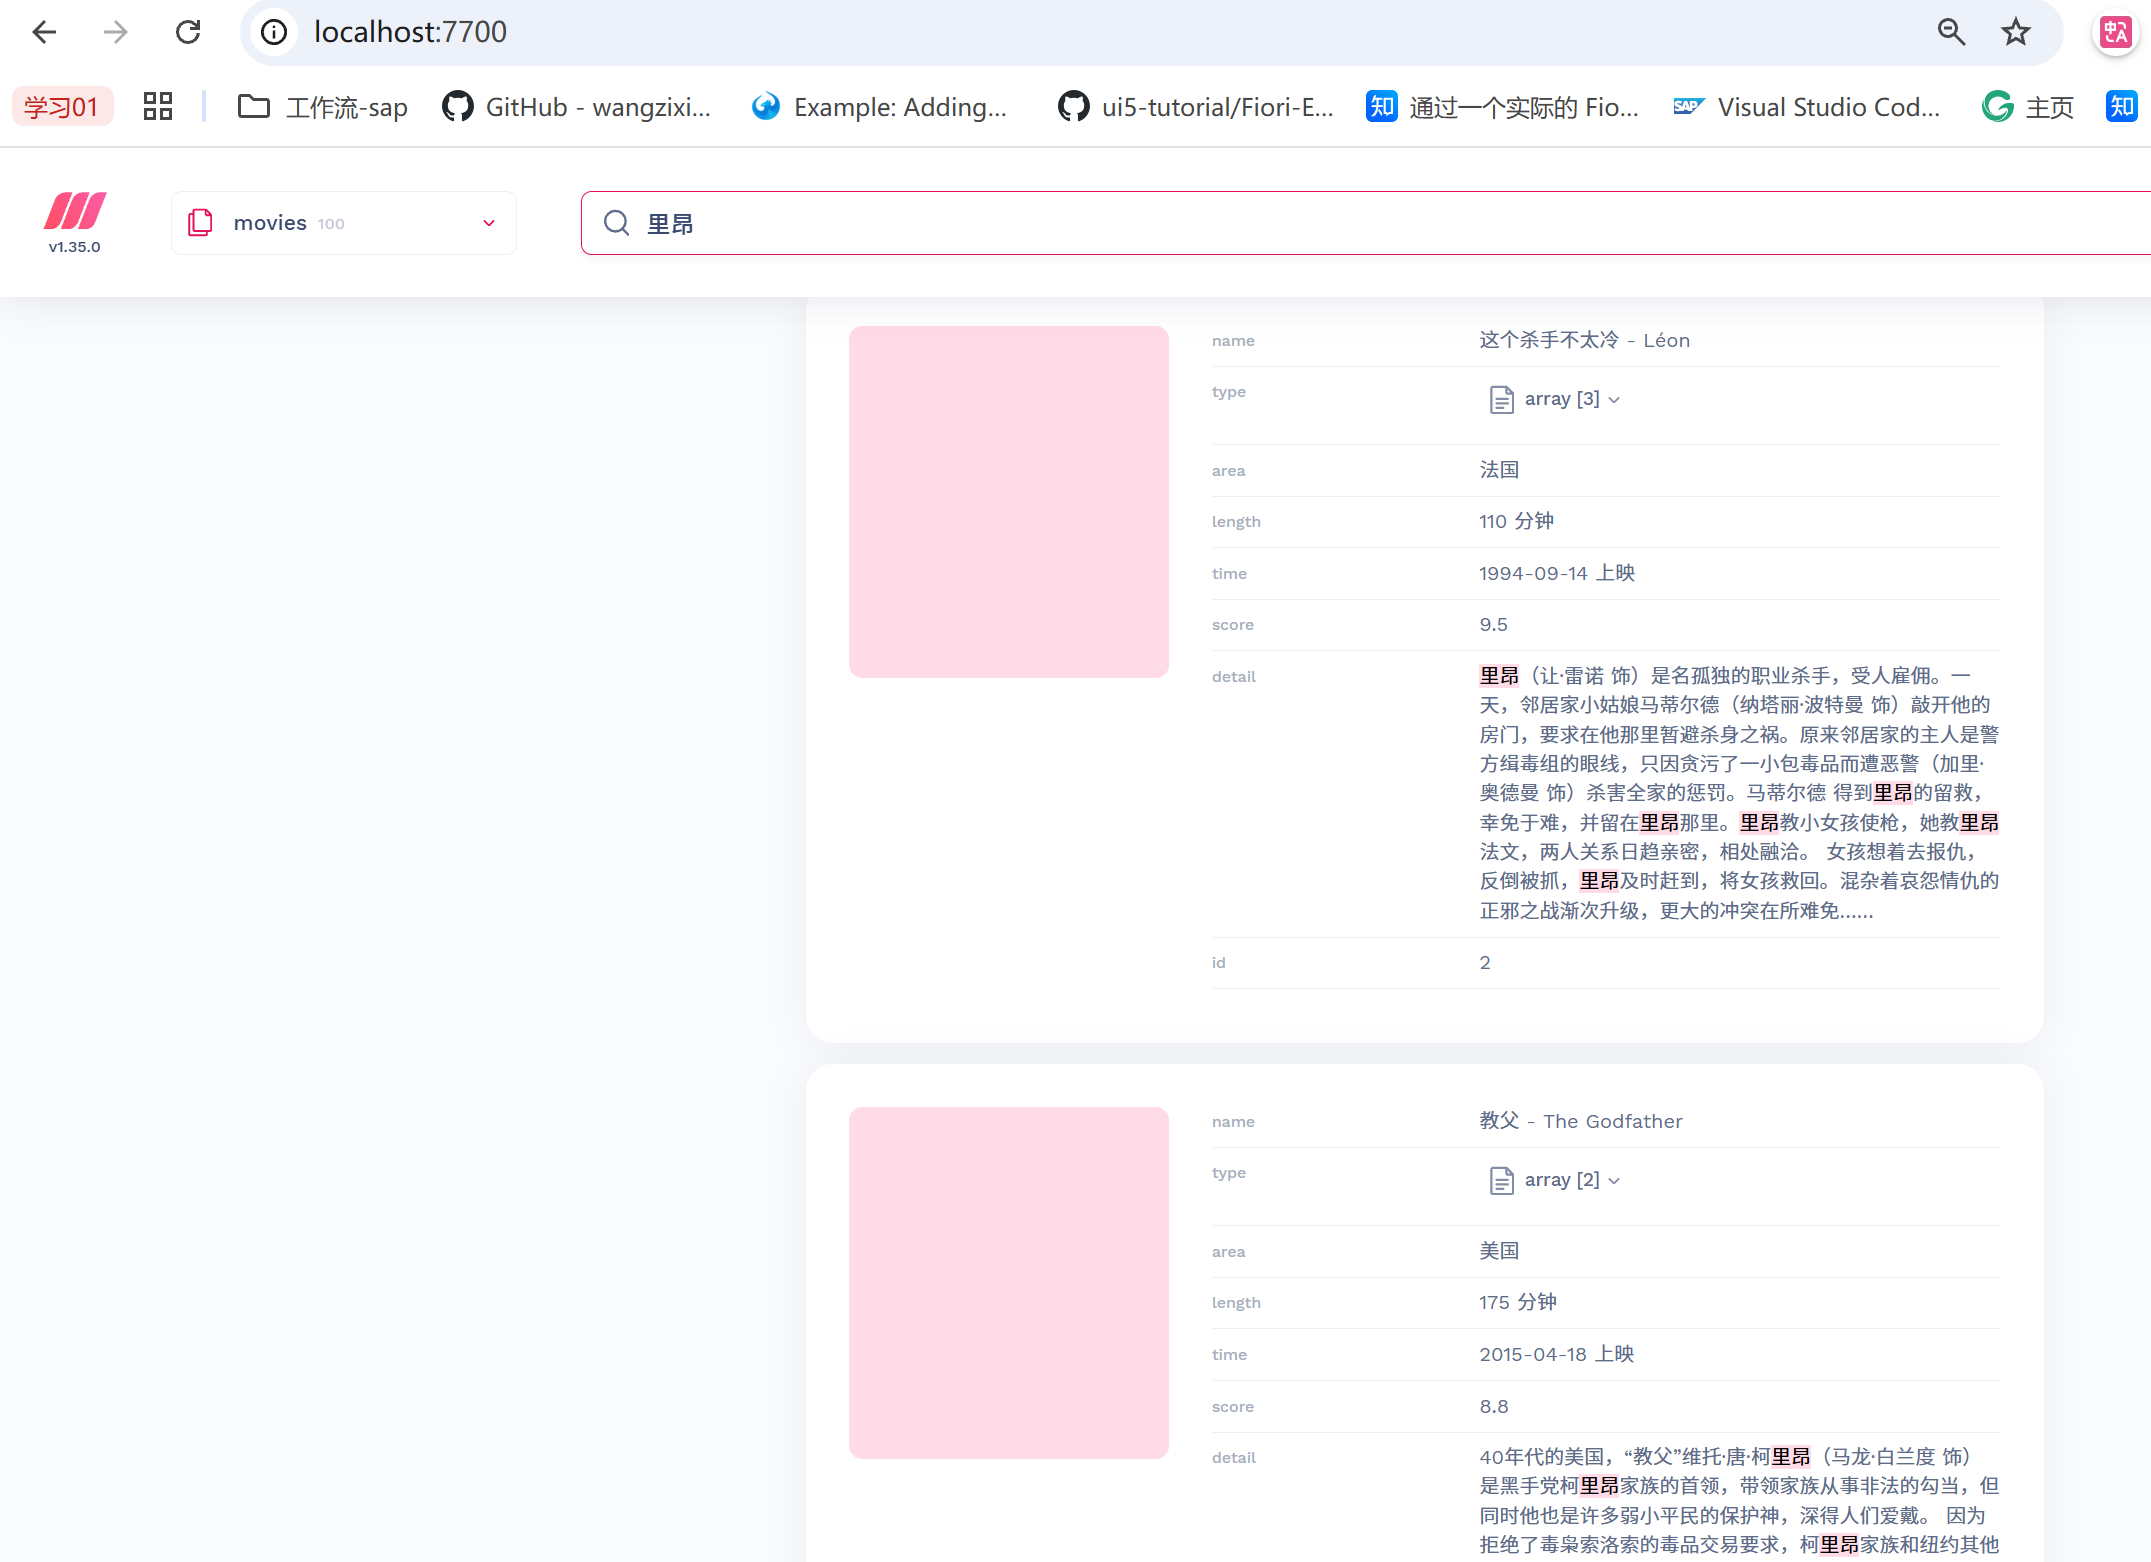2151x1562 pixels.
Task: Click the browser zoom magnifier icon
Action: click(x=1950, y=32)
